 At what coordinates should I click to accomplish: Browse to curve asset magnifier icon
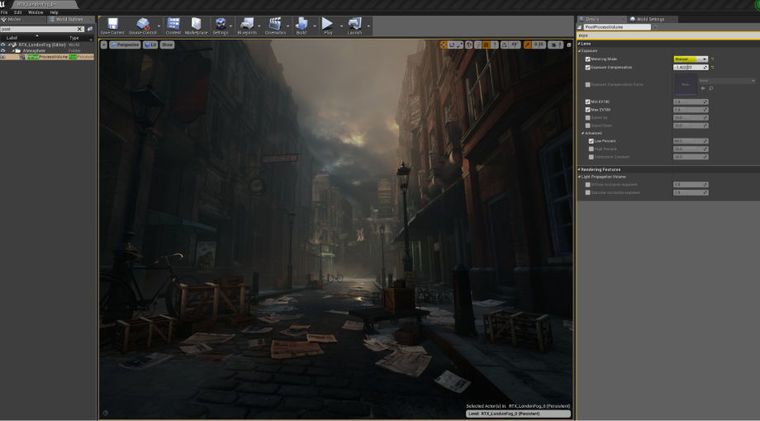pyautogui.click(x=711, y=88)
